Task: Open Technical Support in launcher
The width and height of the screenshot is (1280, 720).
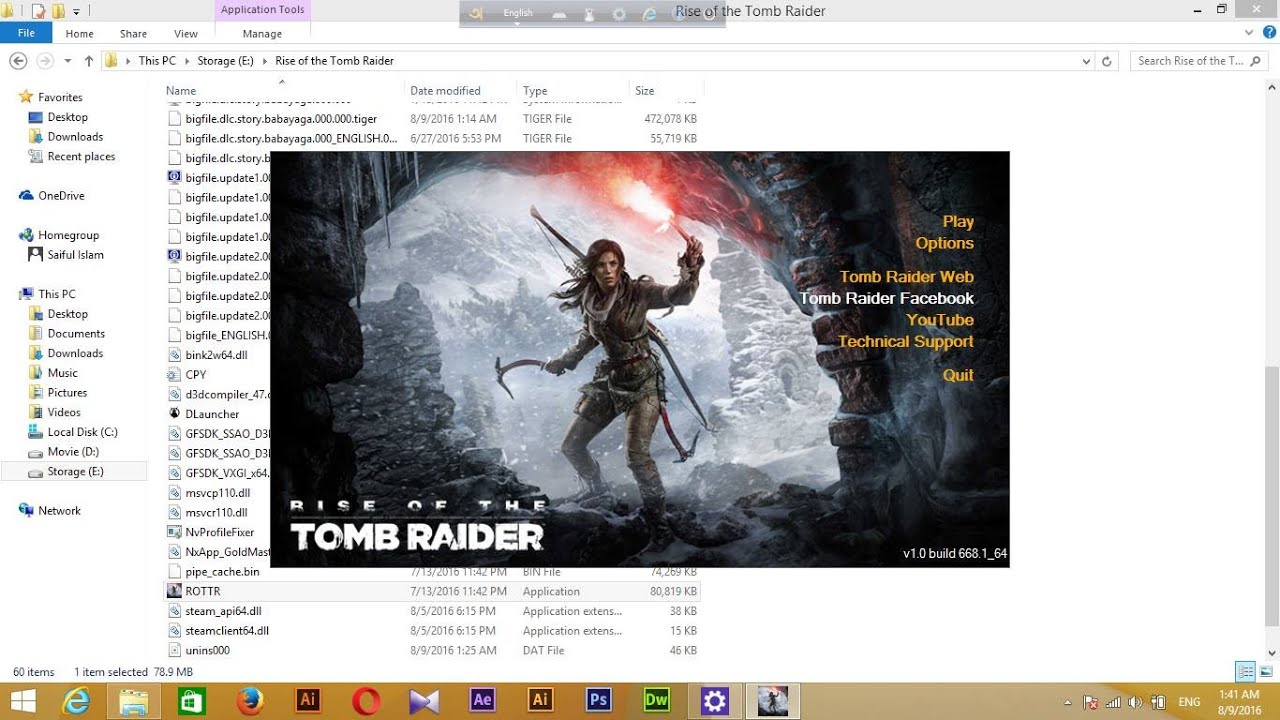Action: point(906,341)
